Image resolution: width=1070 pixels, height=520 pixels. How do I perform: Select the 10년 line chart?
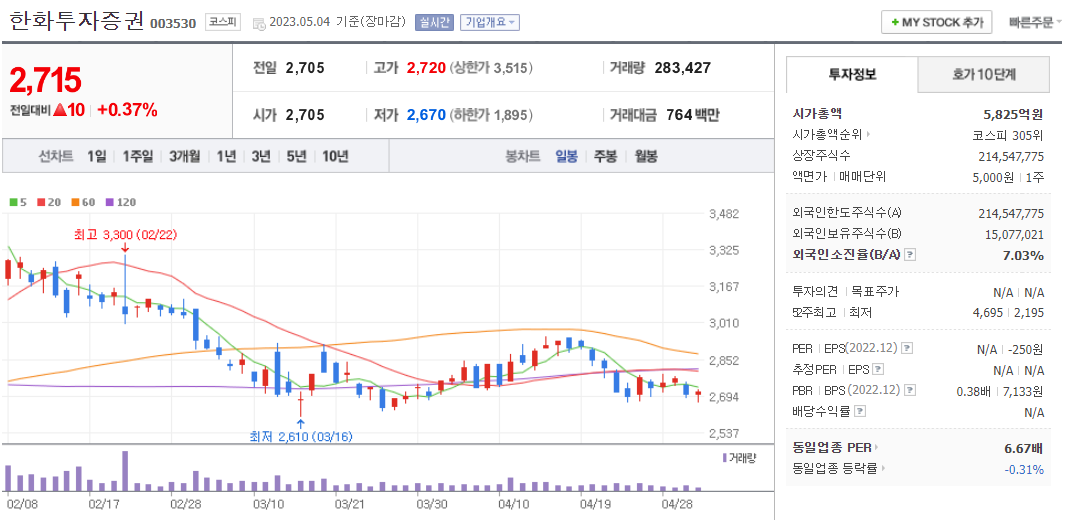click(x=335, y=156)
